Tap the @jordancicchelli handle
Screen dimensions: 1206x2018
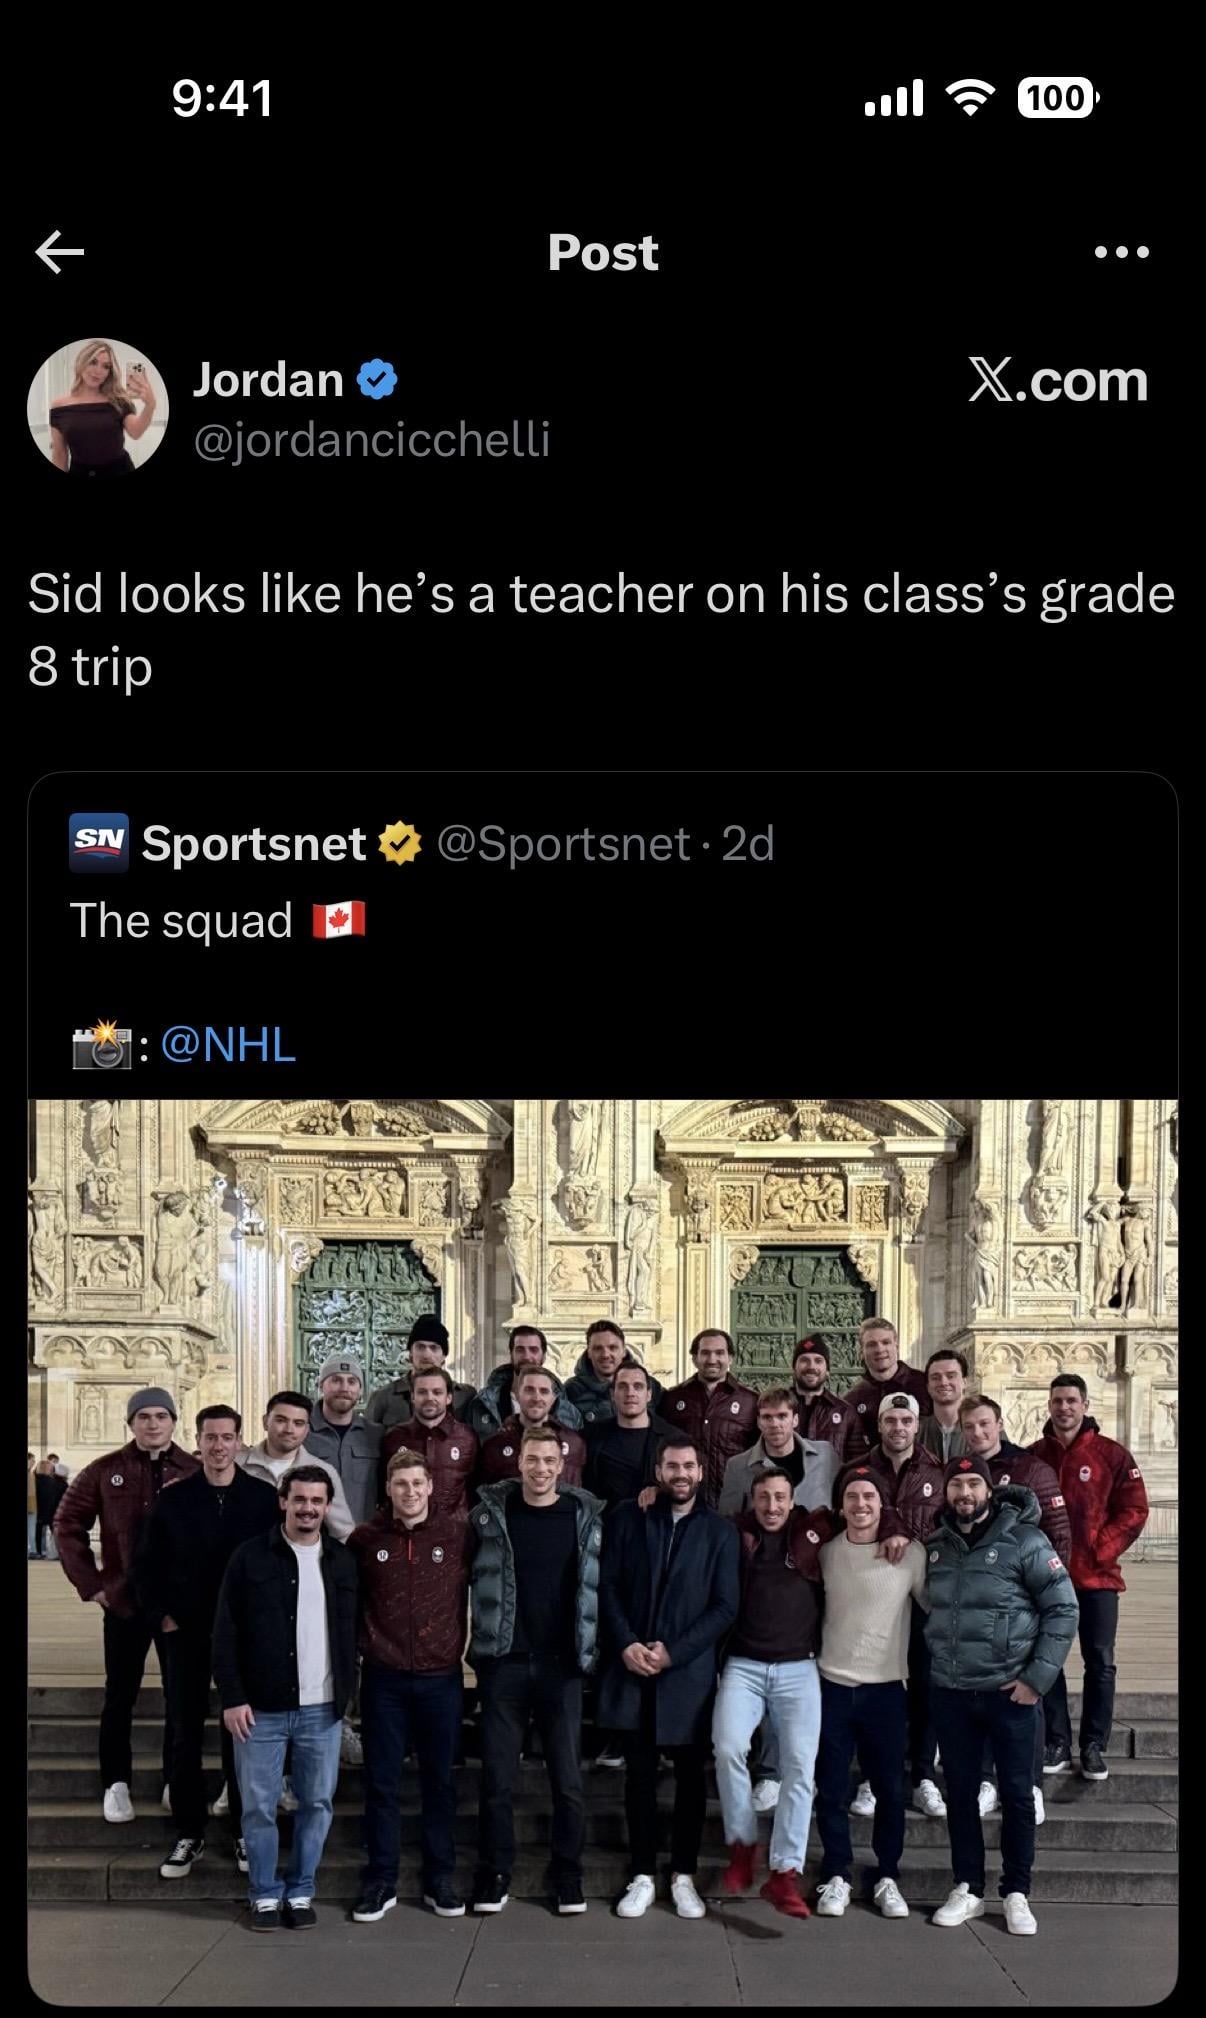[371, 440]
